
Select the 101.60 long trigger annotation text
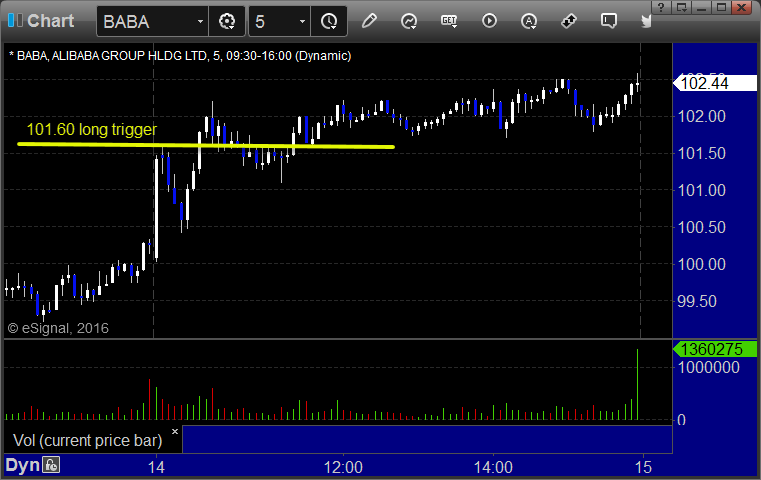(92, 130)
